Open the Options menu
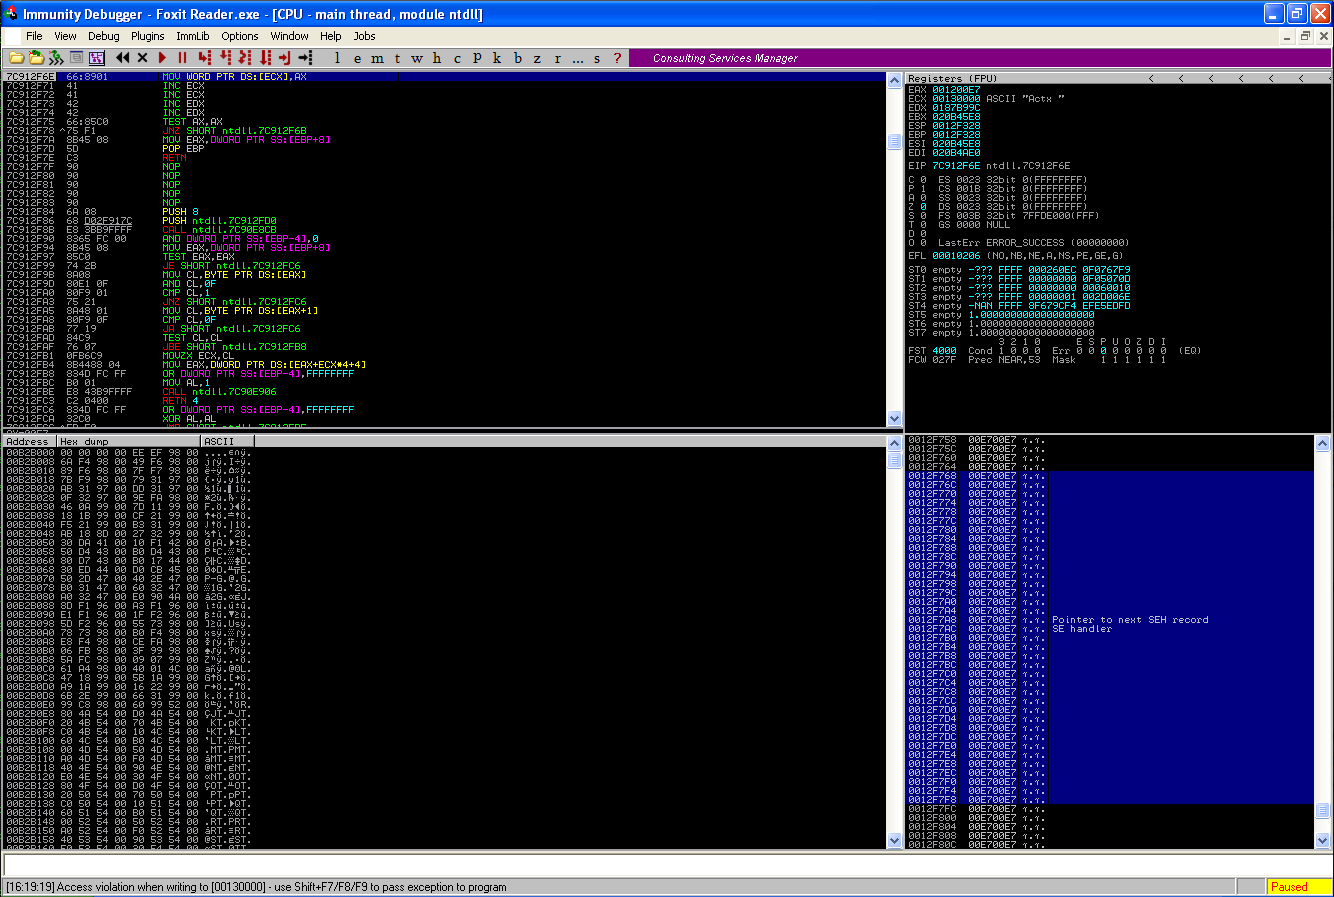This screenshot has height=897, width=1334. (x=240, y=36)
